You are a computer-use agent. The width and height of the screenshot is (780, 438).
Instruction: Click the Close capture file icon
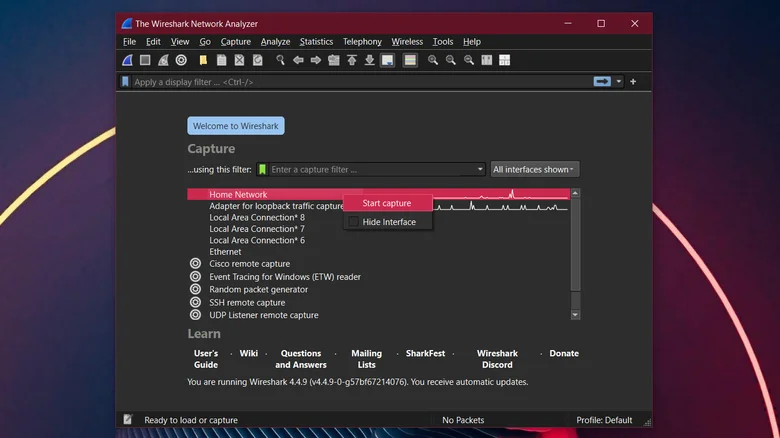click(x=239, y=60)
